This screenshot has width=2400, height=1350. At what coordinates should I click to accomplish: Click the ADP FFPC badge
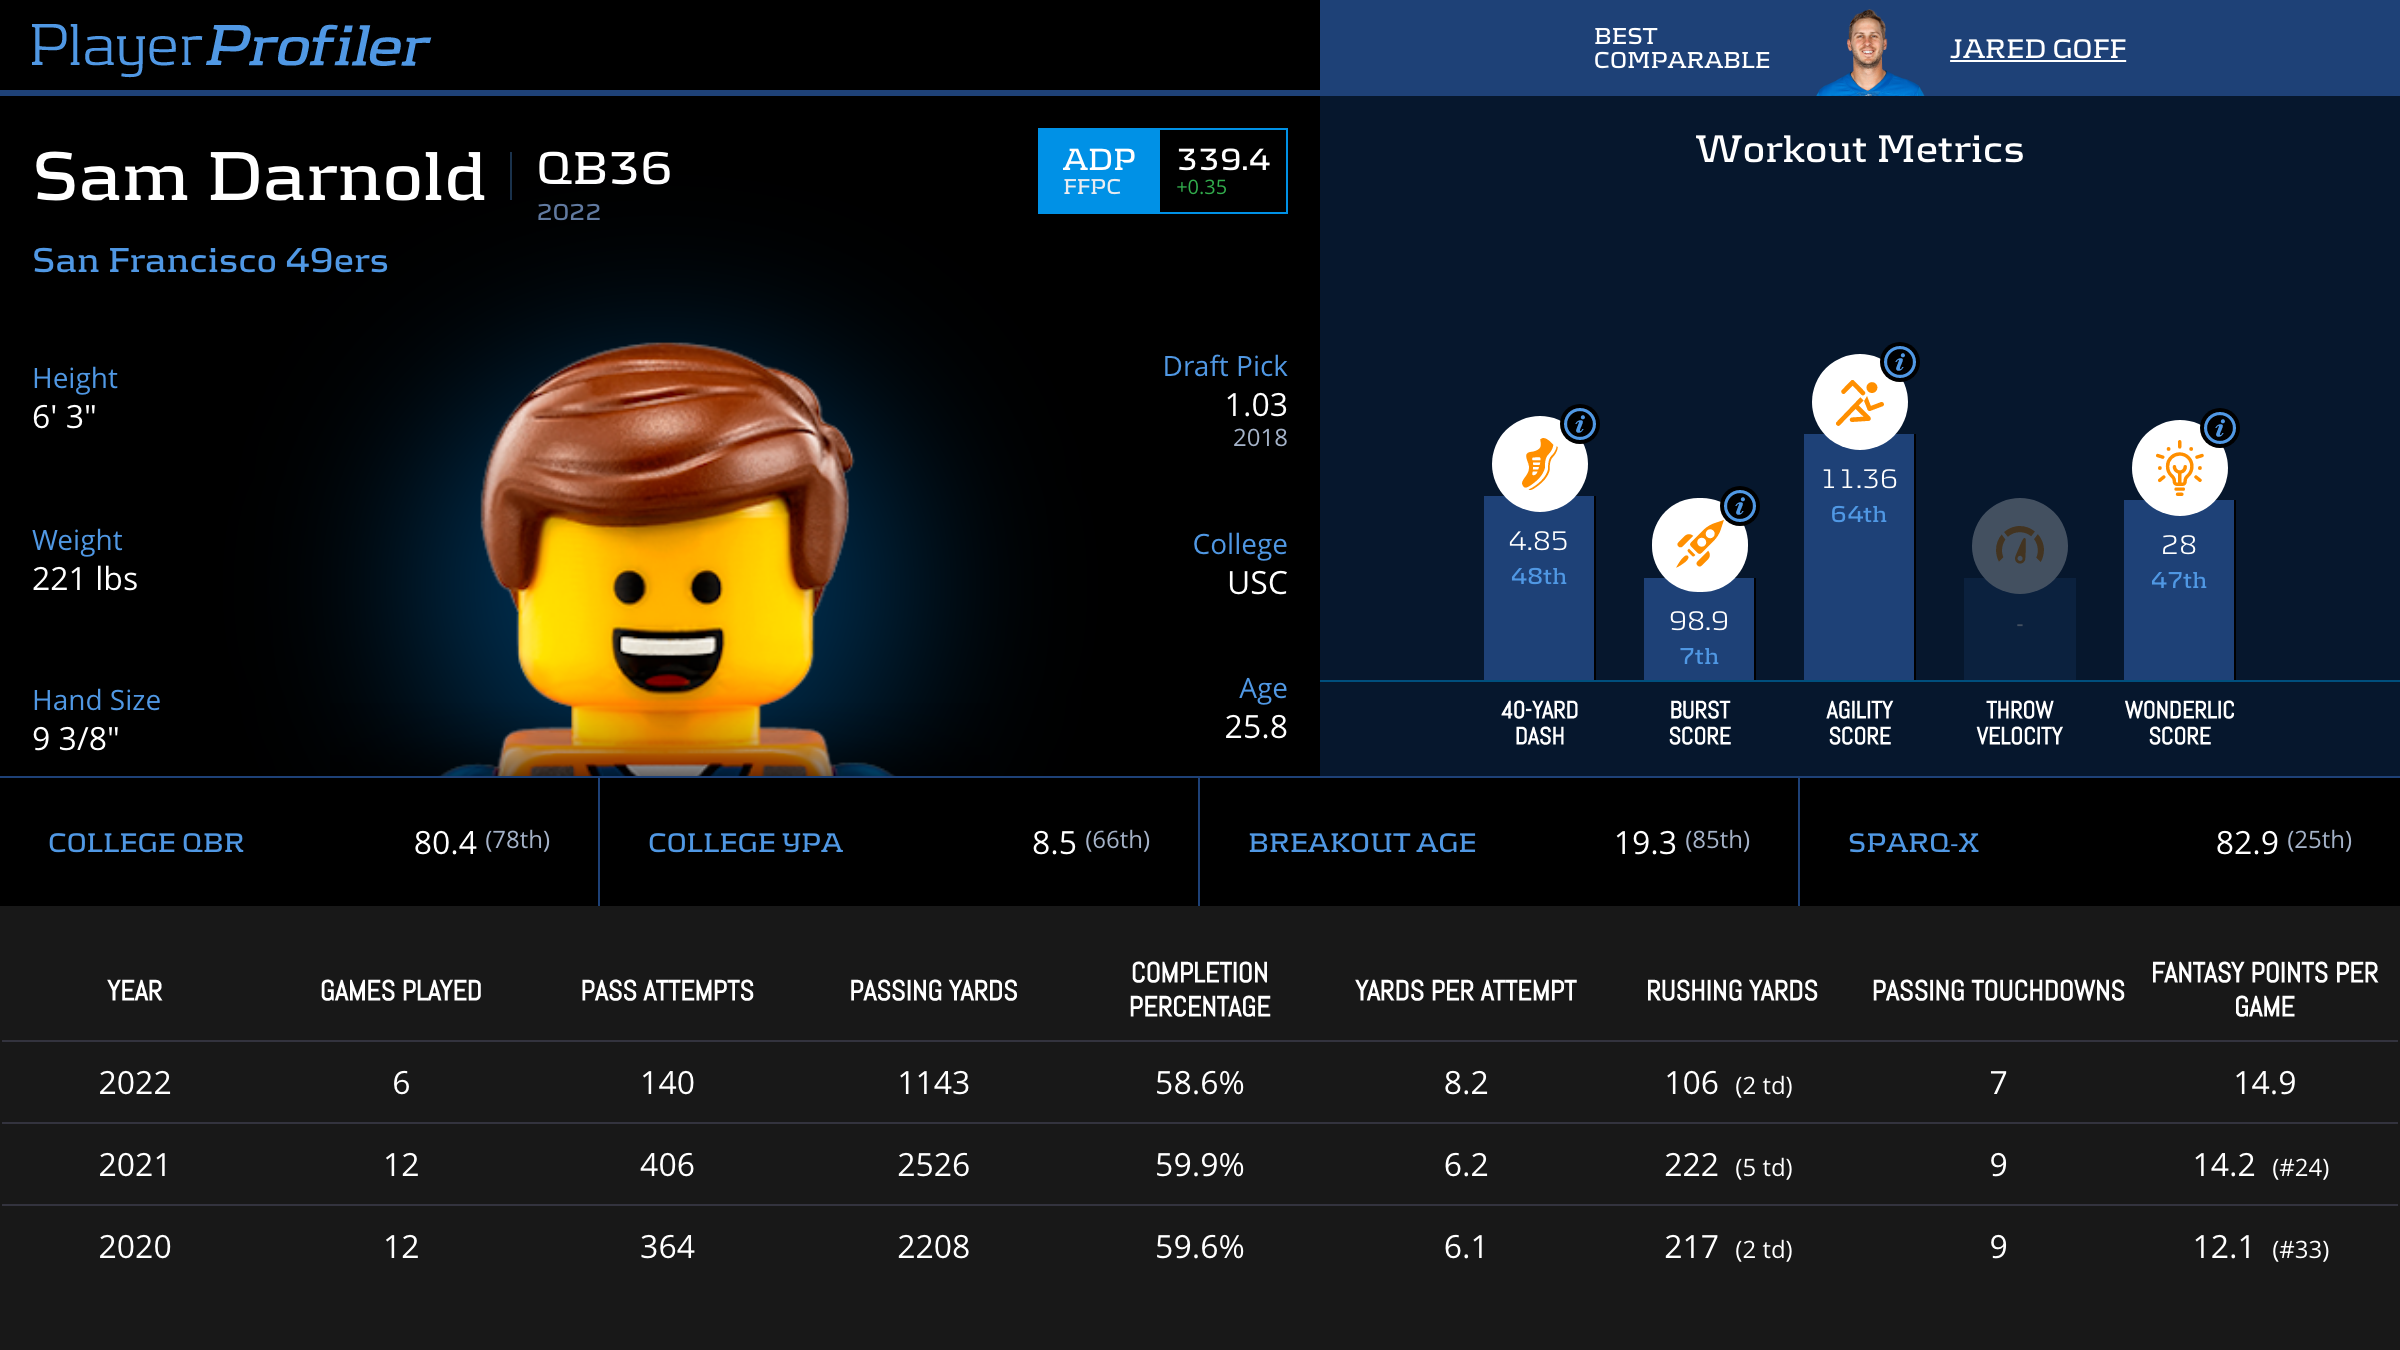pyautogui.click(x=1098, y=171)
